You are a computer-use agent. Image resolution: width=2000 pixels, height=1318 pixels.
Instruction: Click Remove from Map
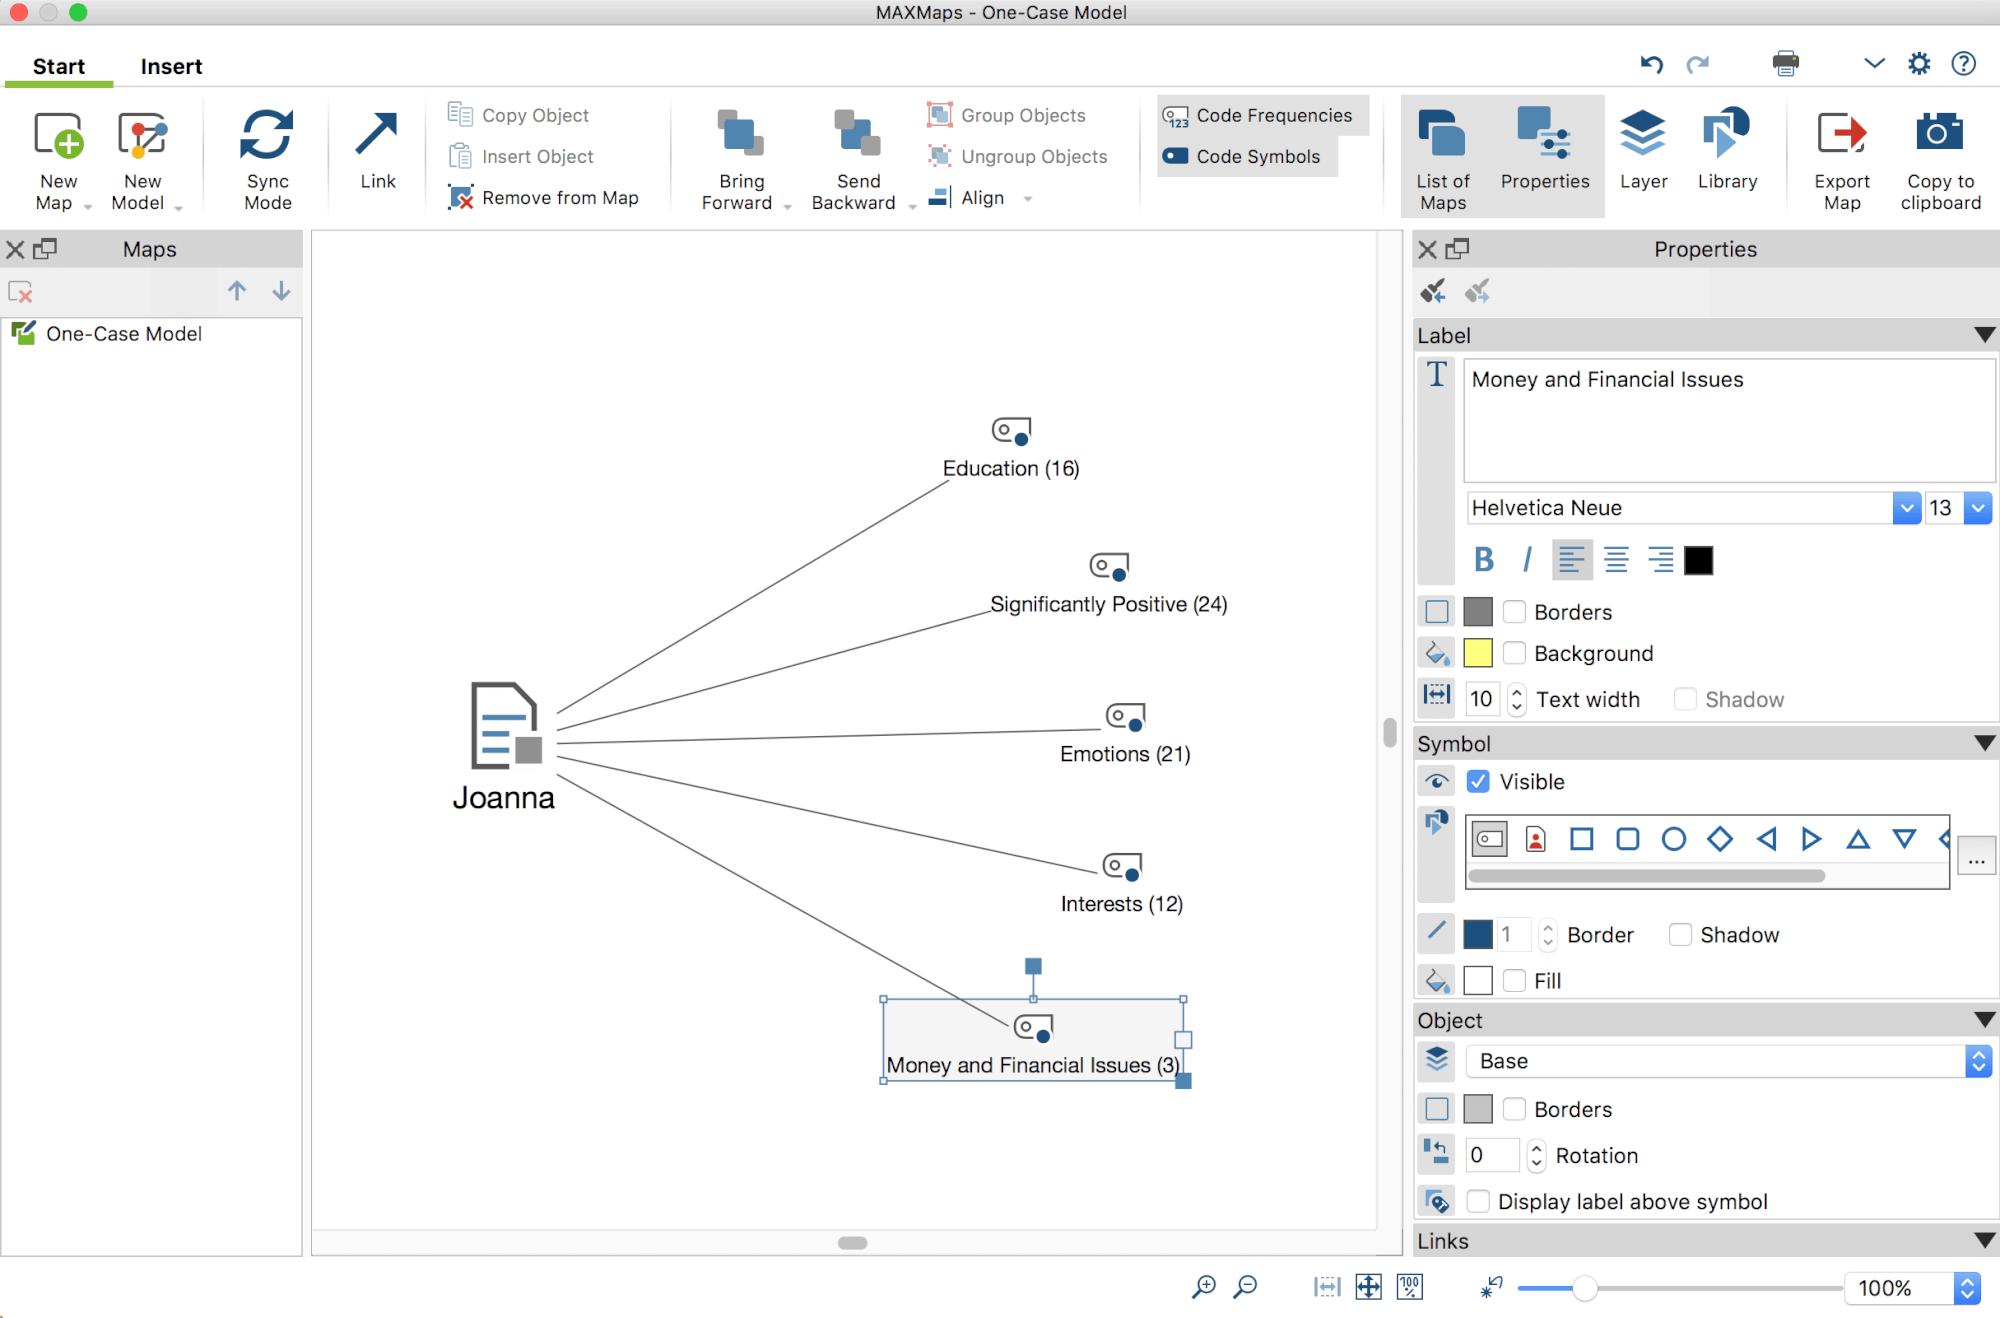click(543, 197)
